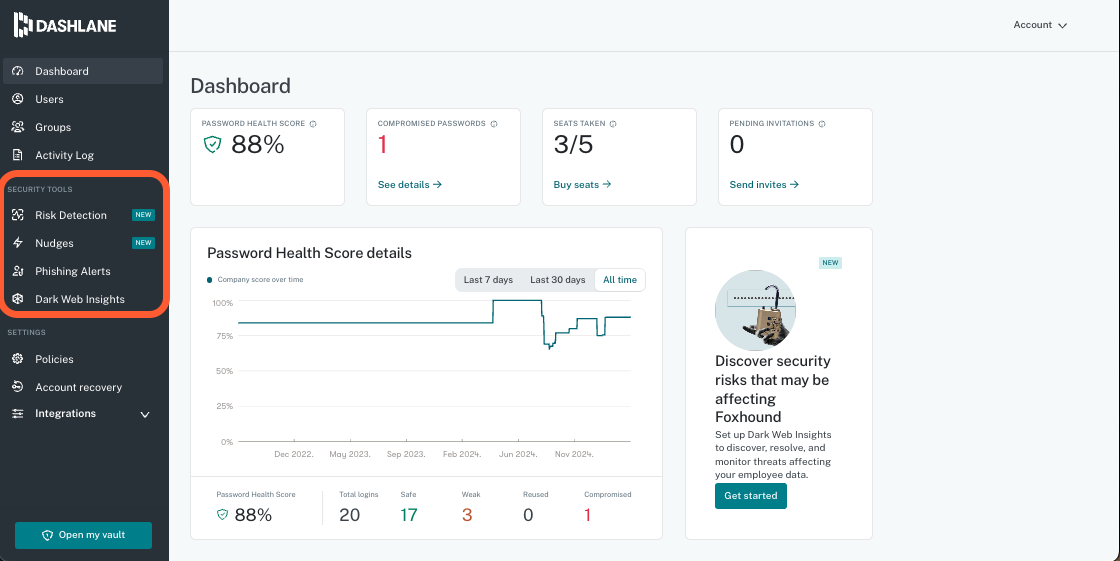Screen dimensions: 1120x561
Task: Click the Safe passwords count 17
Action: 409,515
